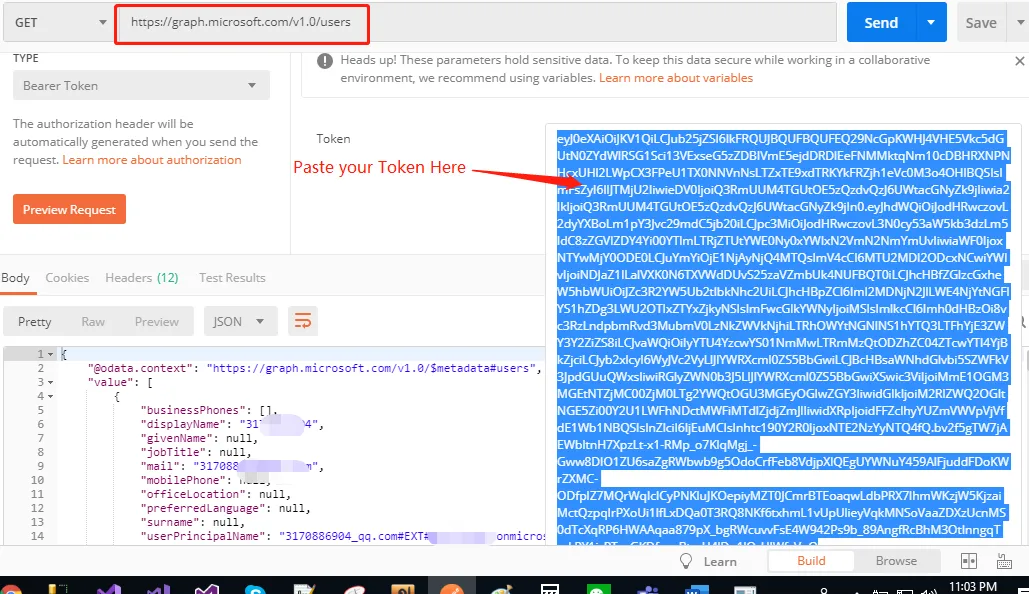Open the GET method dropdown

click(58, 22)
